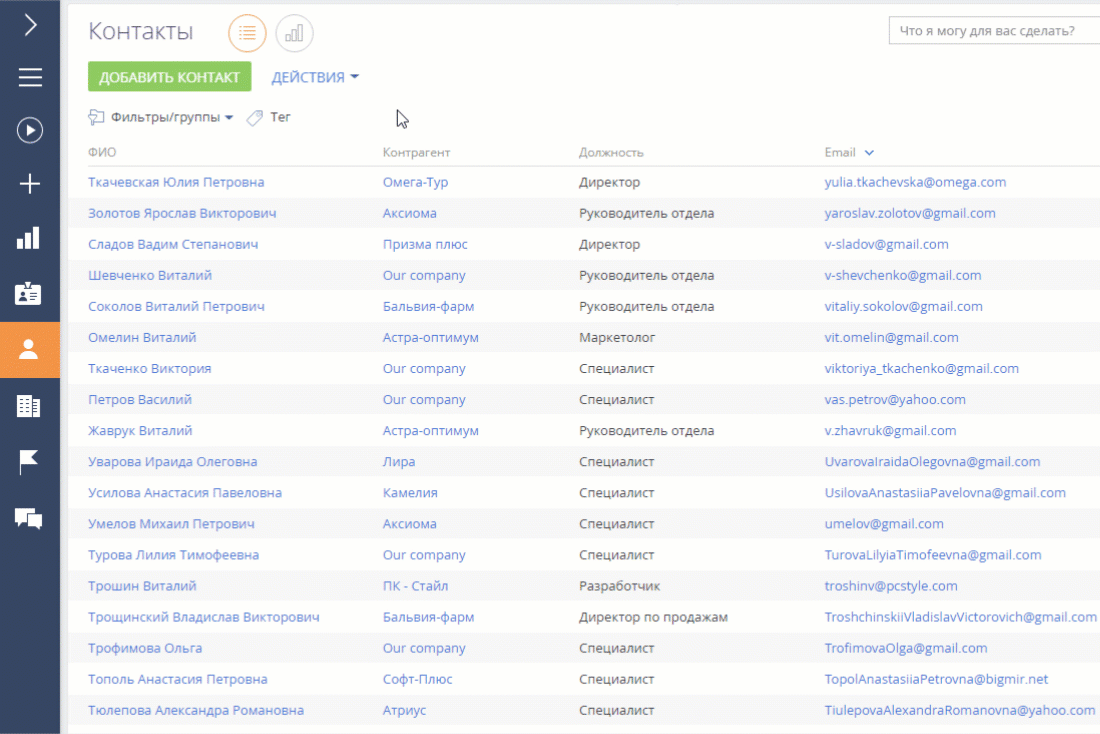1100x734 pixels.
Task: Click Разработчик position cell
Action: (x=619, y=586)
